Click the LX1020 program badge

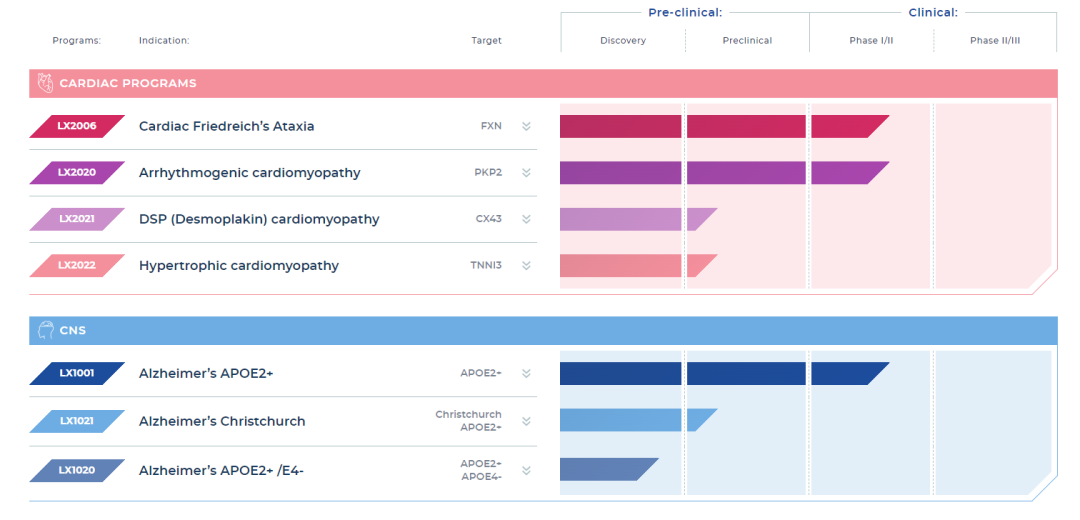click(x=77, y=470)
